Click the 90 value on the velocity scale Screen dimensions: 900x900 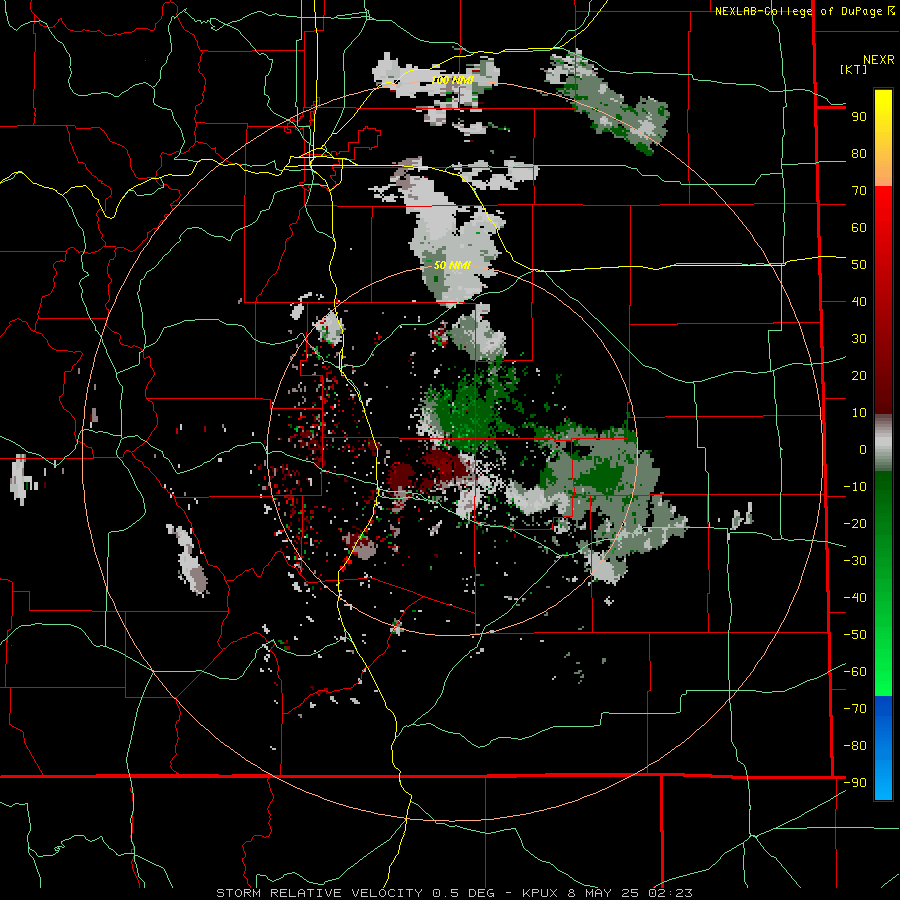pyautogui.click(x=859, y=117)
